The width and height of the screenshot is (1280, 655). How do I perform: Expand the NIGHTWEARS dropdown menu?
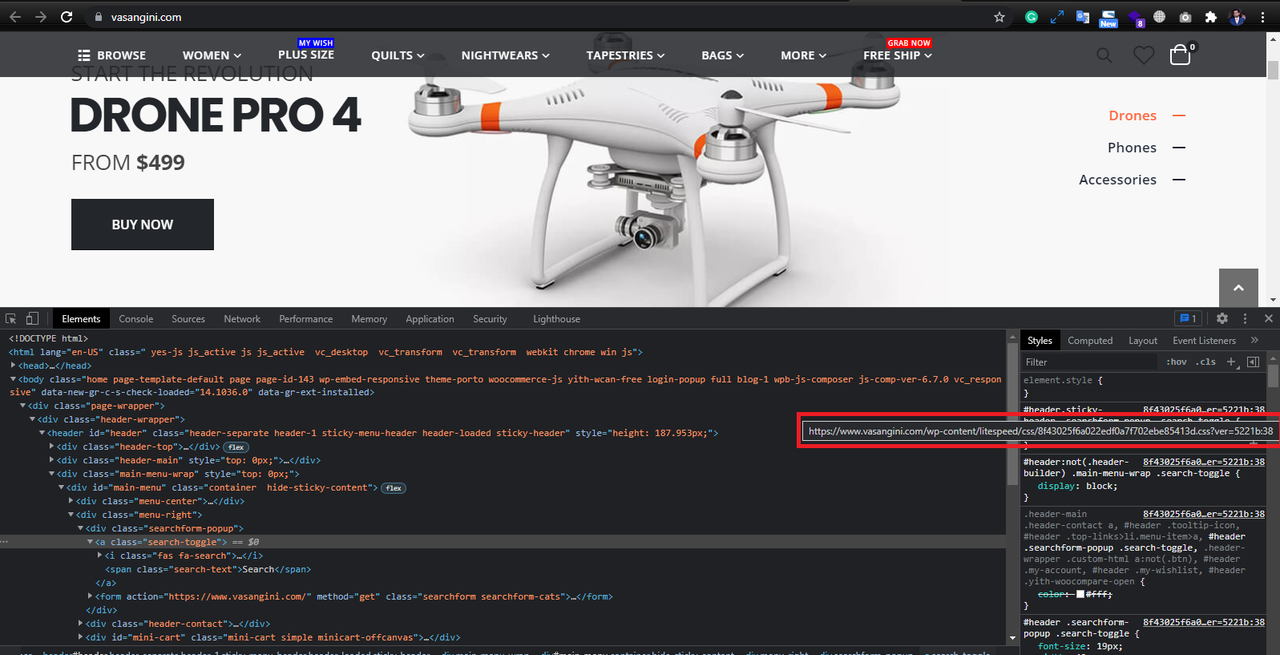coord(506,55)
